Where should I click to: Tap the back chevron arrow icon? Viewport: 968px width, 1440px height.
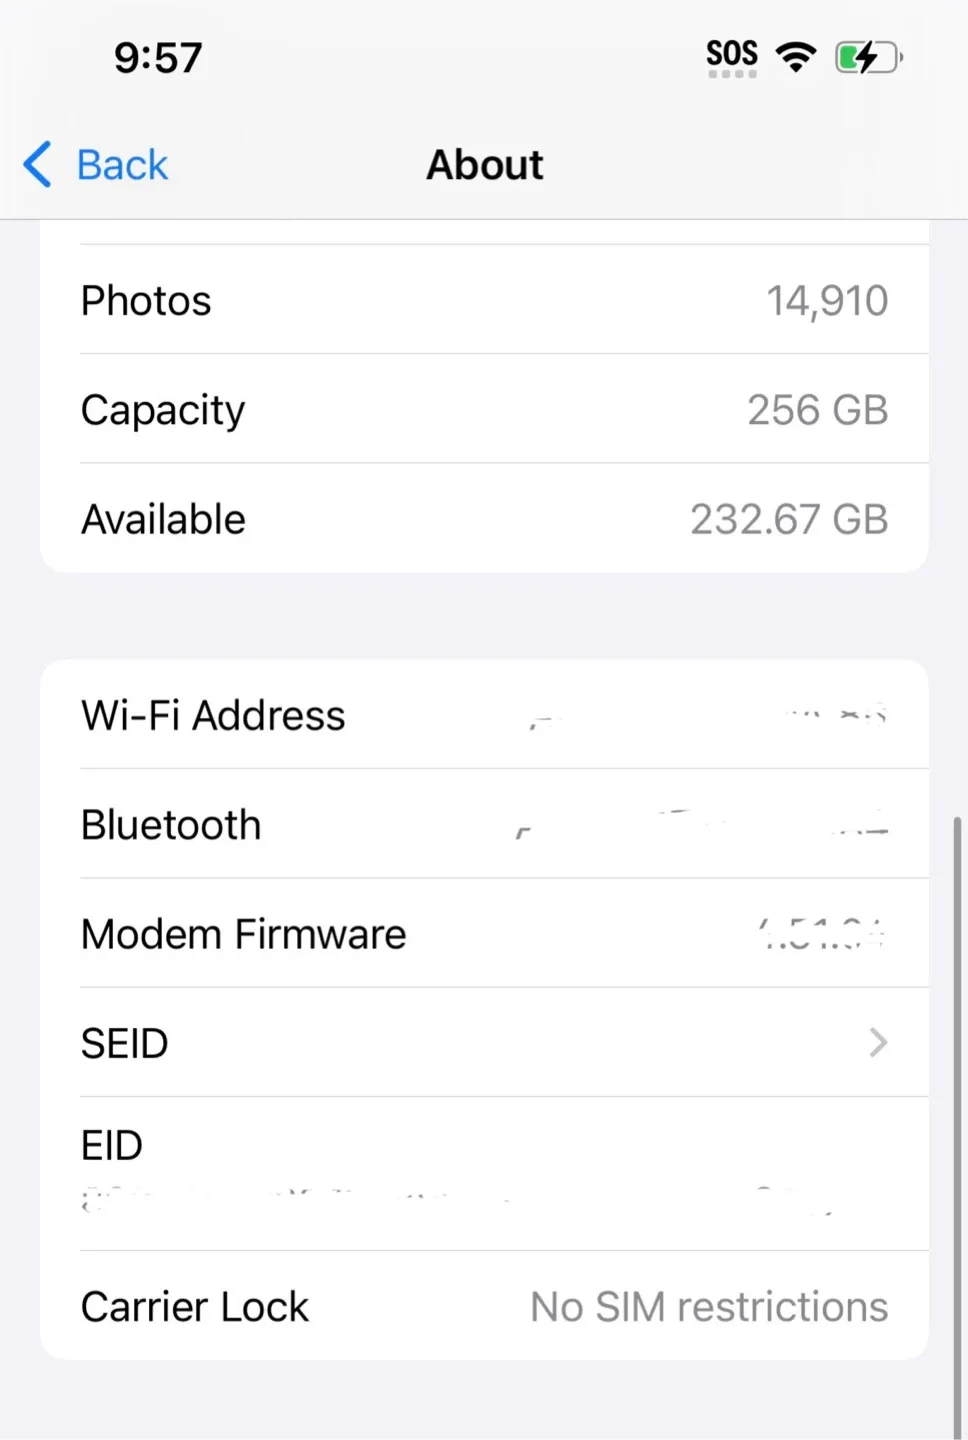(36, 164)
